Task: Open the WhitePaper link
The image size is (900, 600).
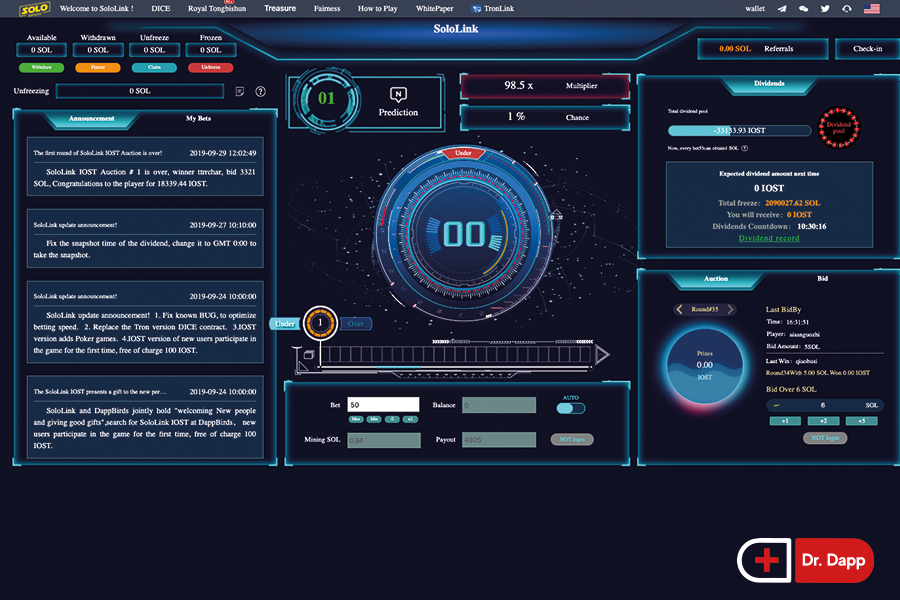Action: point(435,9)
